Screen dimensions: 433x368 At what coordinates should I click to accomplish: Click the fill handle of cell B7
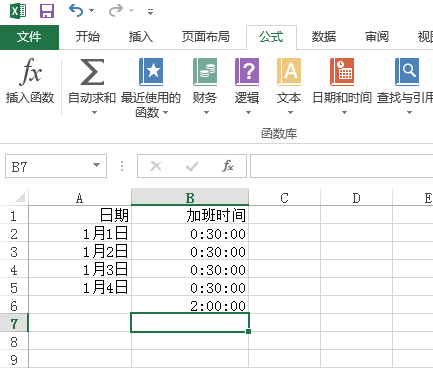(249, 331)
